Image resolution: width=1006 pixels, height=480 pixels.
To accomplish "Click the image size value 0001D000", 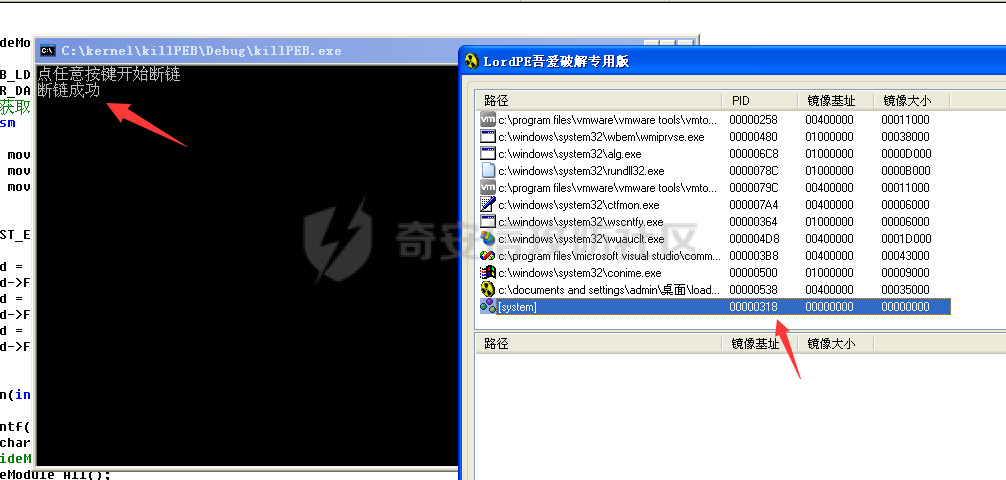I will 906,239.
